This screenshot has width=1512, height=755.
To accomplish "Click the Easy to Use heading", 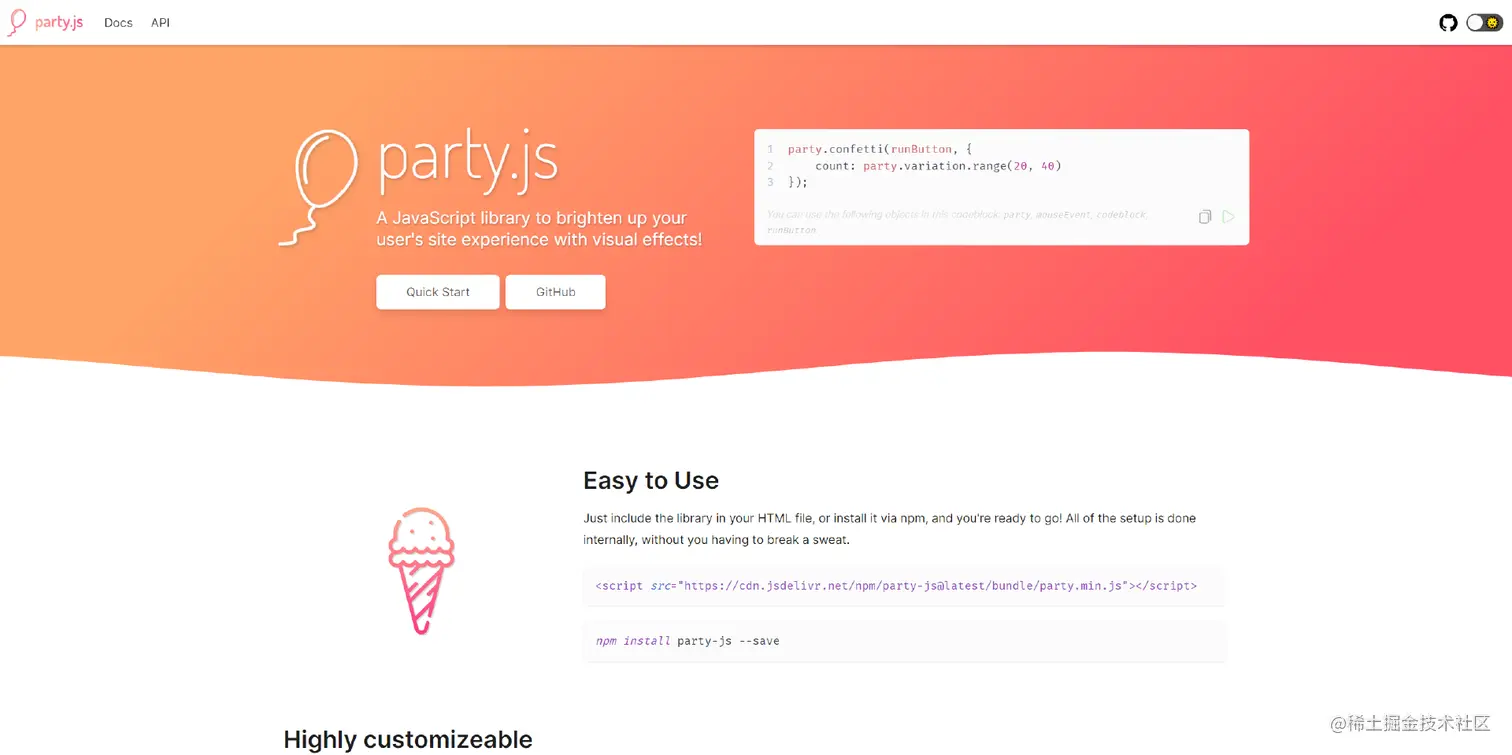I will coord(651,480).
